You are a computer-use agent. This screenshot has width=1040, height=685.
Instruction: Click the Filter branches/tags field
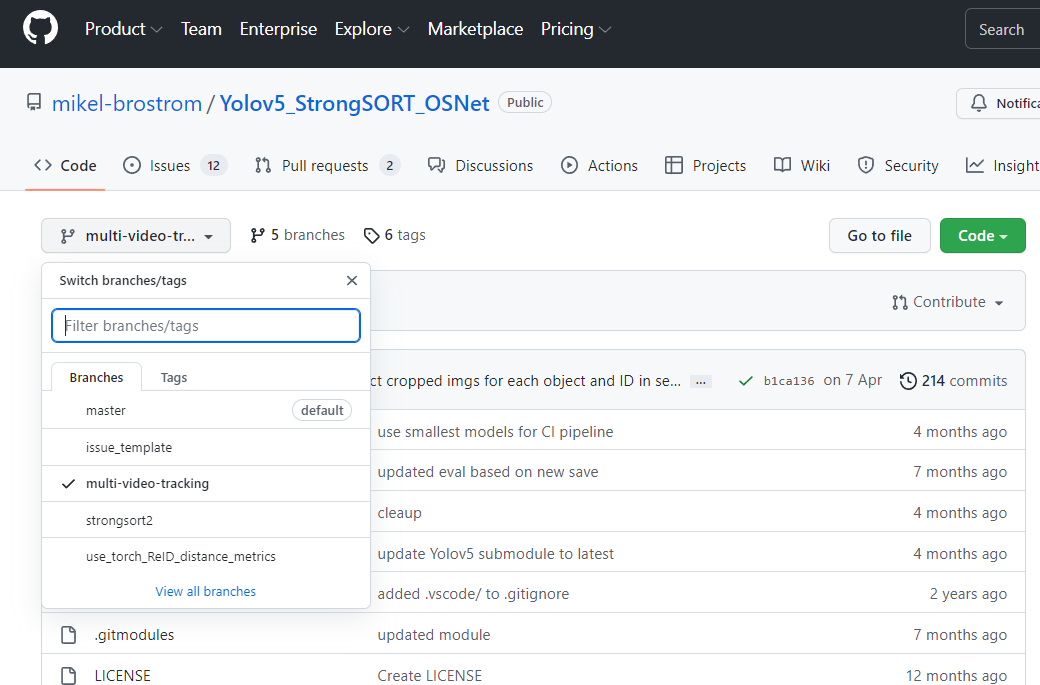tap(206, 326)
